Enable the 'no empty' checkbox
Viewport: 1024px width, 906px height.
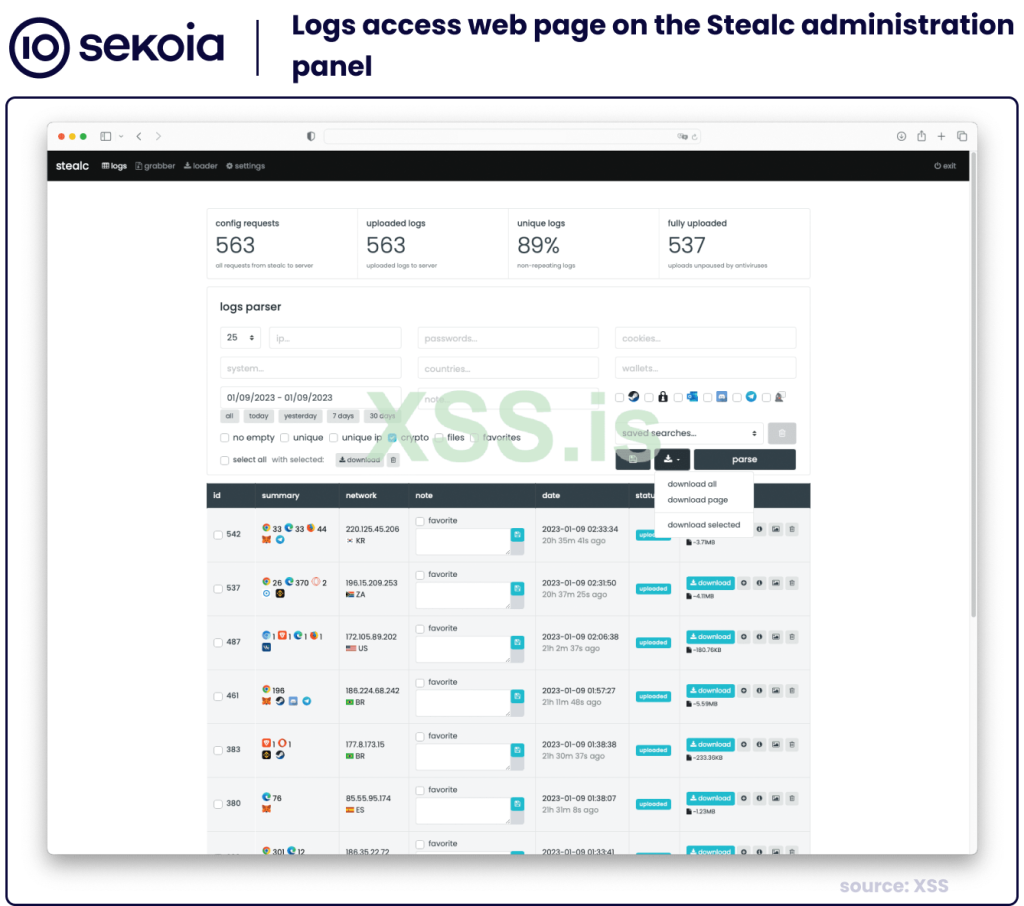225,438
